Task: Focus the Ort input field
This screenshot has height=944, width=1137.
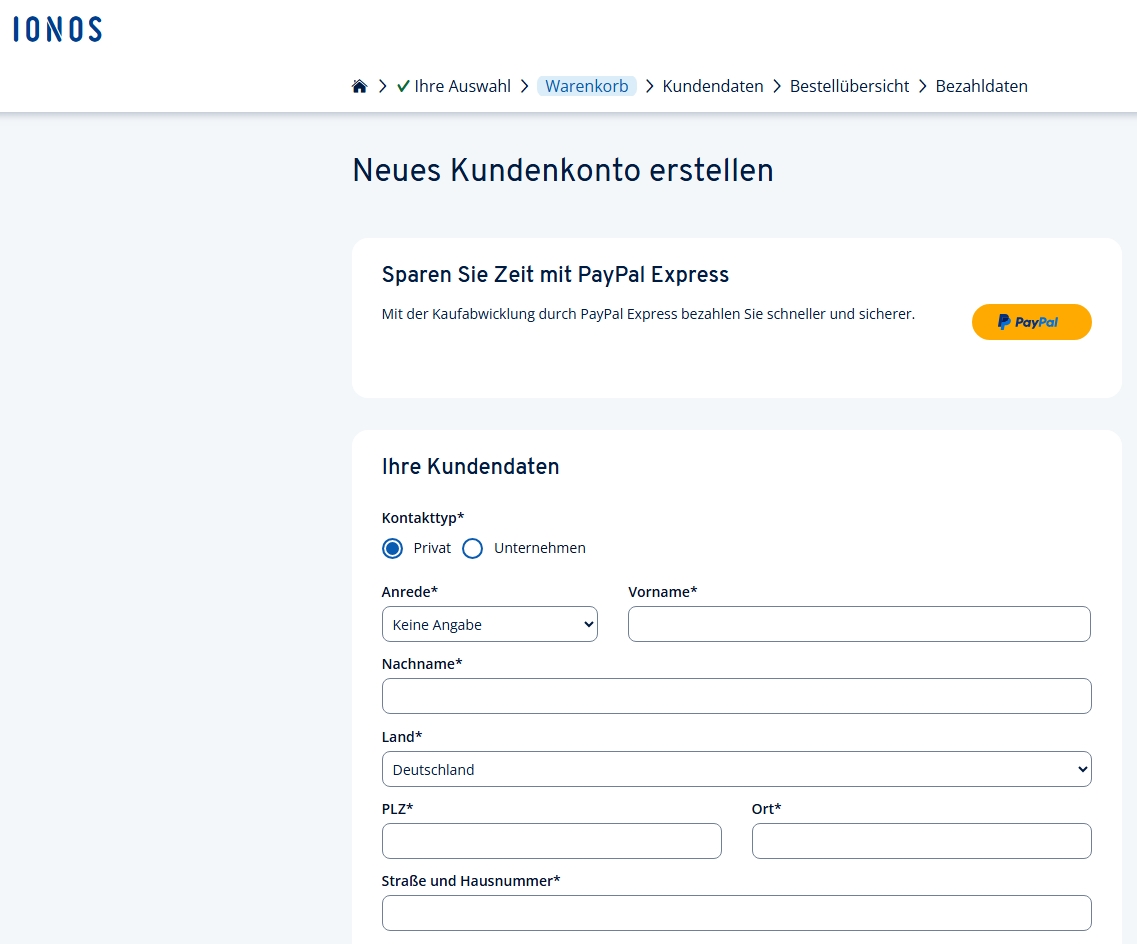Action: click(x=921, y=841)
